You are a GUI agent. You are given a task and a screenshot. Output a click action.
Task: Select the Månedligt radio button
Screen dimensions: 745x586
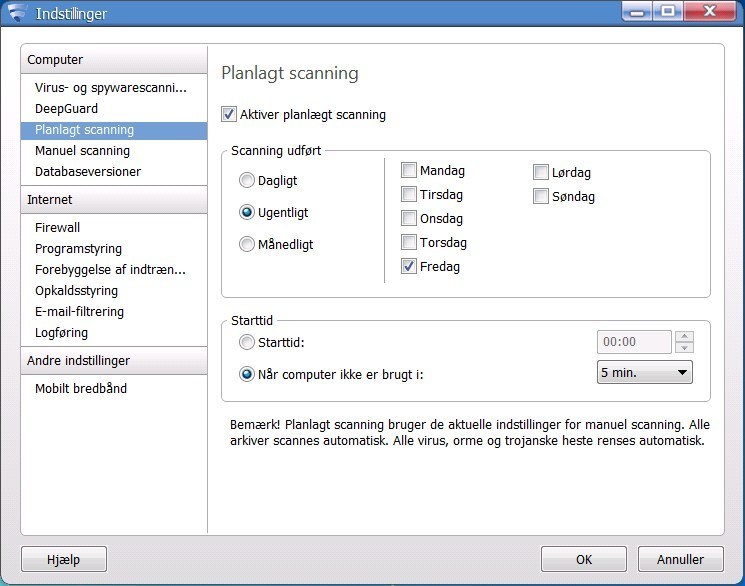tap(247, 244)
